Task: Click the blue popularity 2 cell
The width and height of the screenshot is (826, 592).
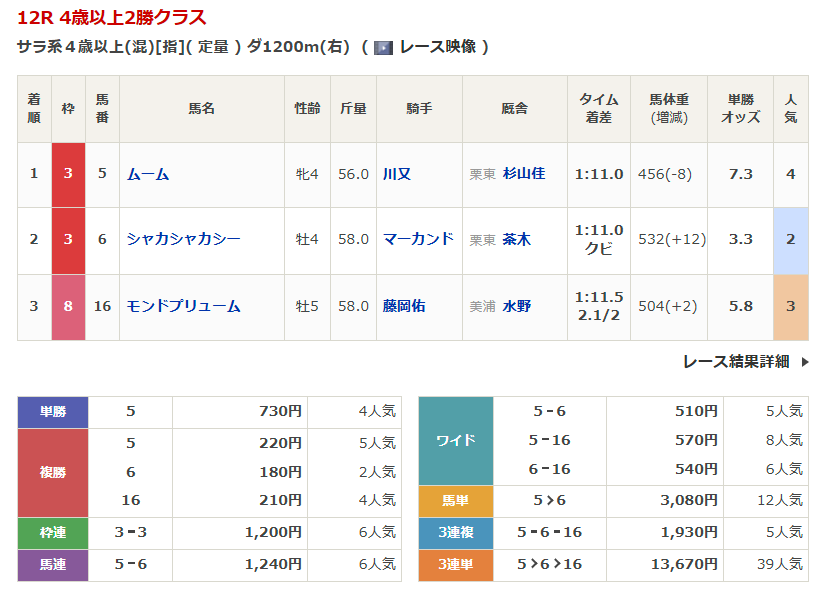Action: (790, 239)
